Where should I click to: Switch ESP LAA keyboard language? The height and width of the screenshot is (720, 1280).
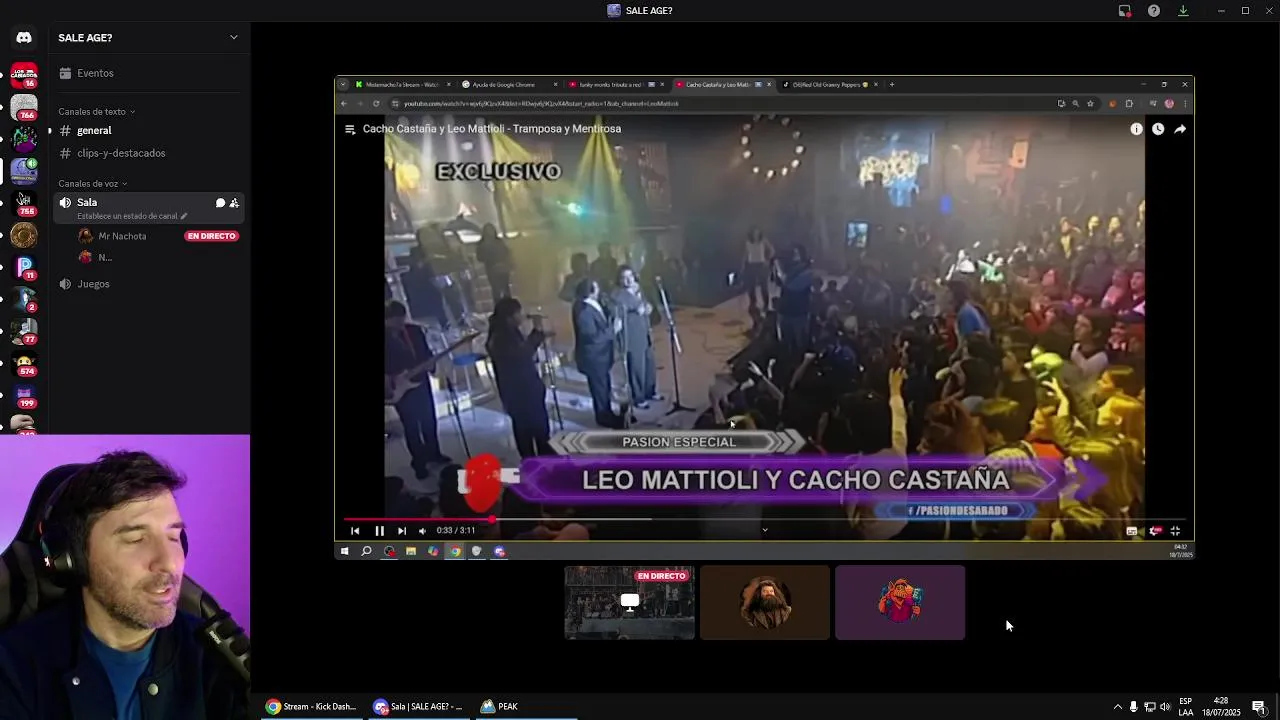[1186, 707]
